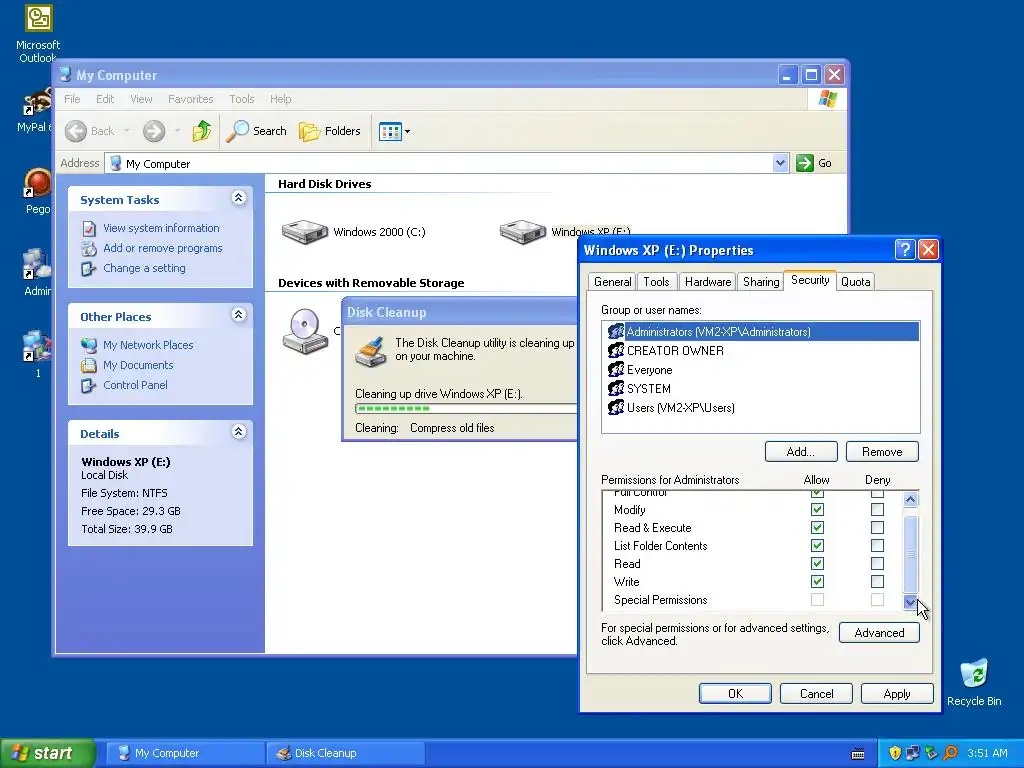1024x768 pixels.
Task: Switch to the General tab
Action: [613, 281]
